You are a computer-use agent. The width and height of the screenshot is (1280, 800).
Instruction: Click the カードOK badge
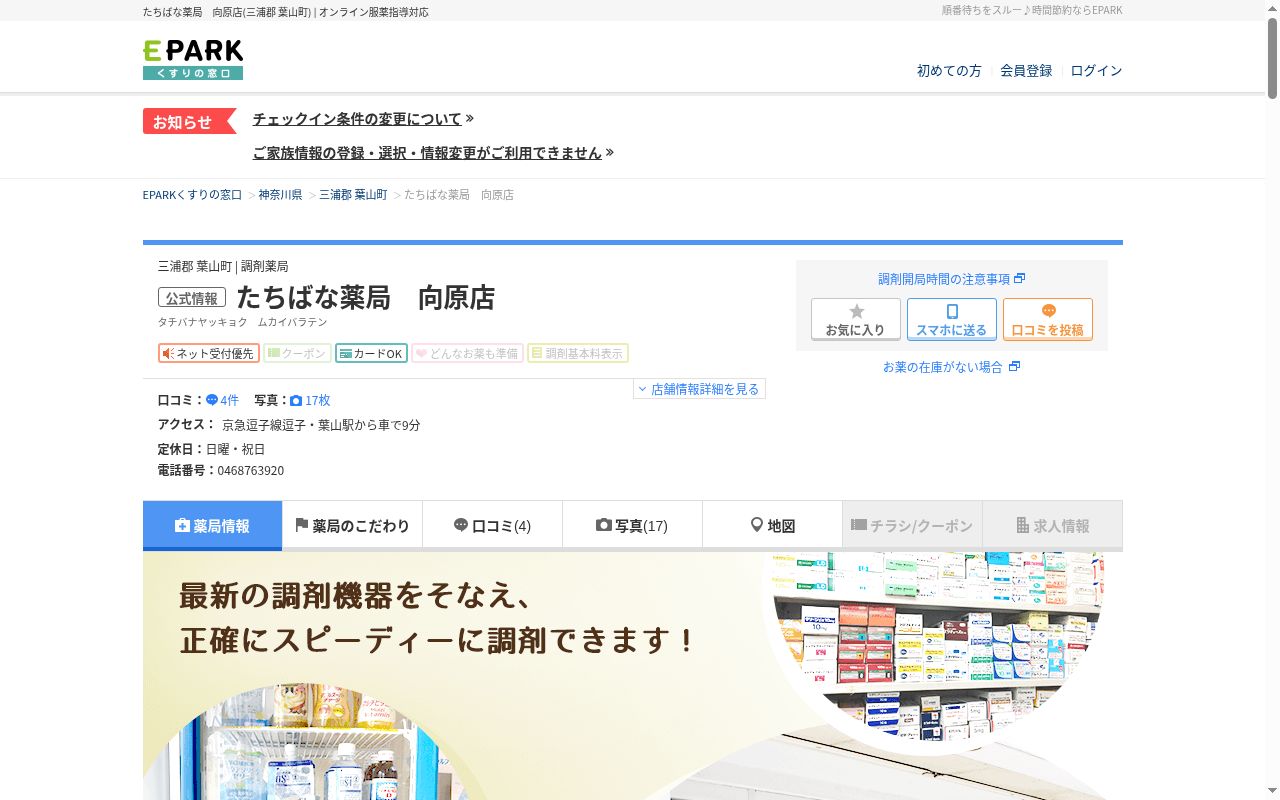(371, 353)
